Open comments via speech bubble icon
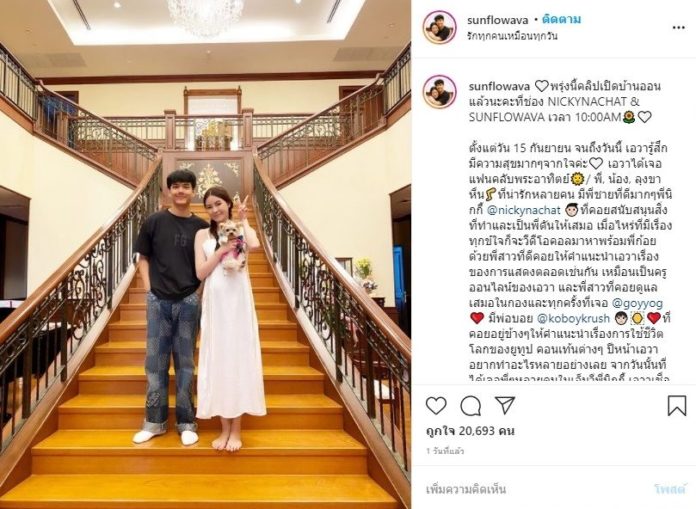The image size is (696, 509). 471,406
